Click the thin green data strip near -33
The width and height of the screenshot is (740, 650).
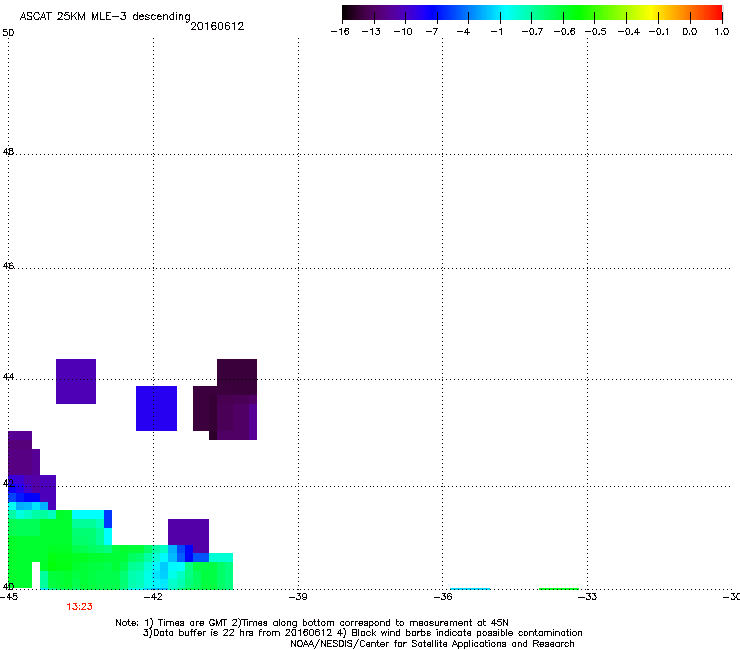tap(559, 589)
